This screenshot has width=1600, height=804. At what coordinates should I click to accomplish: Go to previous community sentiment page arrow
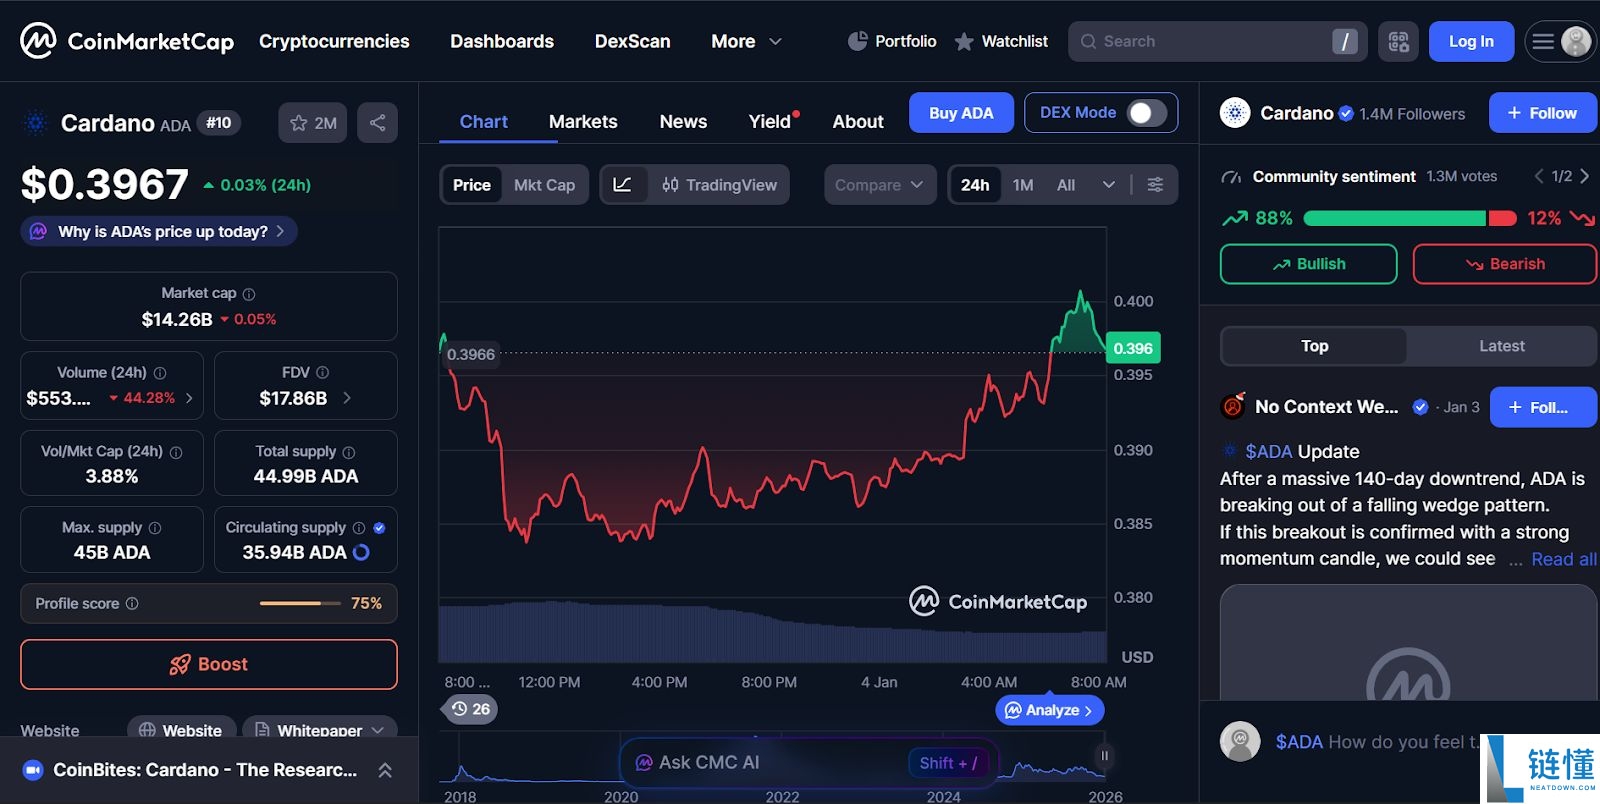click(x=1539, y=176)
